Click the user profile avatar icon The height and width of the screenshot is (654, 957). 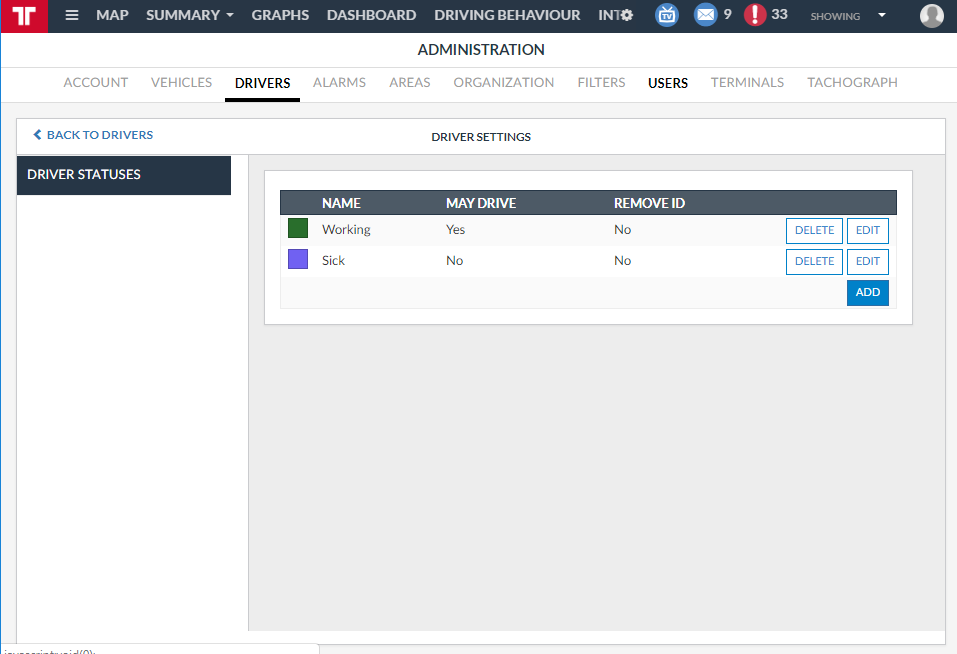tap(931, 16)
